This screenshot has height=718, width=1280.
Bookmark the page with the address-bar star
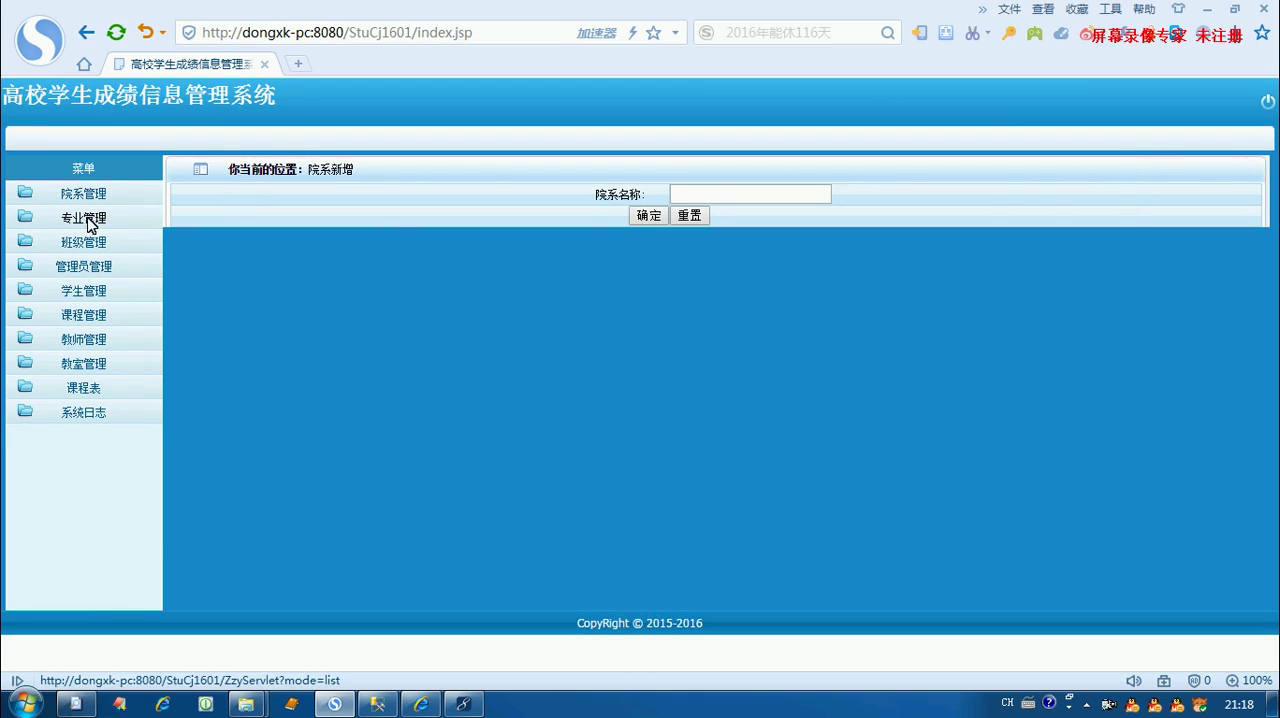tap(653, 33)
